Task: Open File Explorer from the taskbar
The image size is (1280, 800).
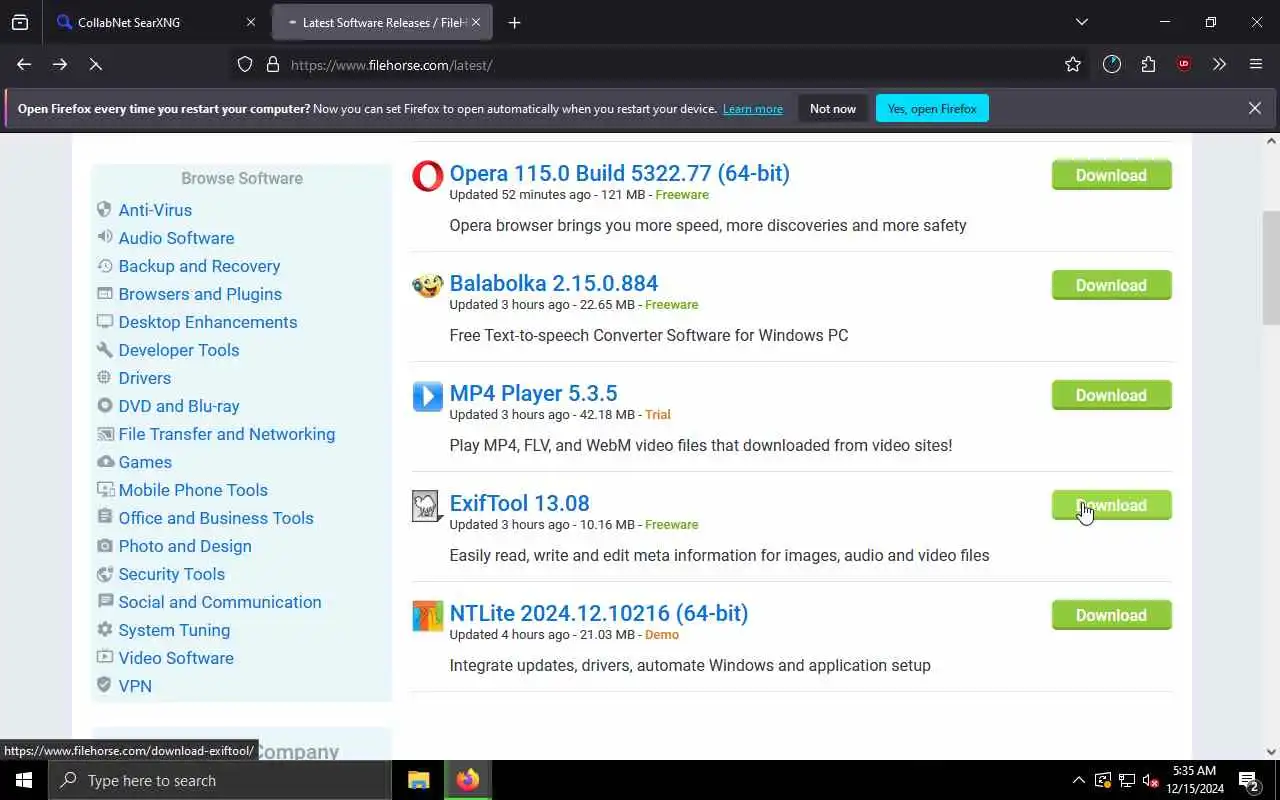Action: (419, 780)
